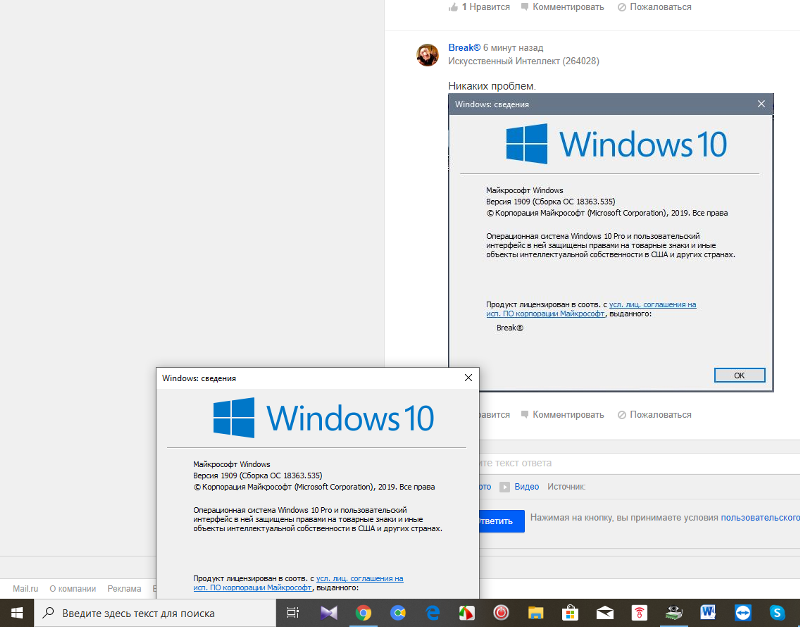Screen dimensions: 800x627
Task: Click Break®'s avatar picture
Action: (428, 55)
